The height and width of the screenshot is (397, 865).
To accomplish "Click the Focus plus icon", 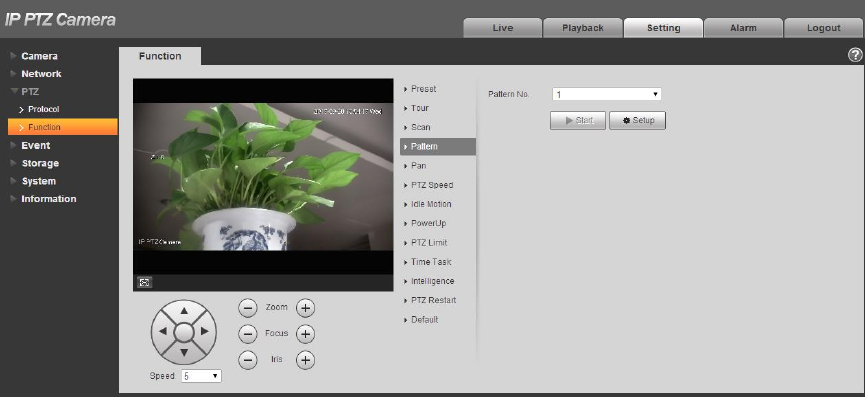I will 305,334.
